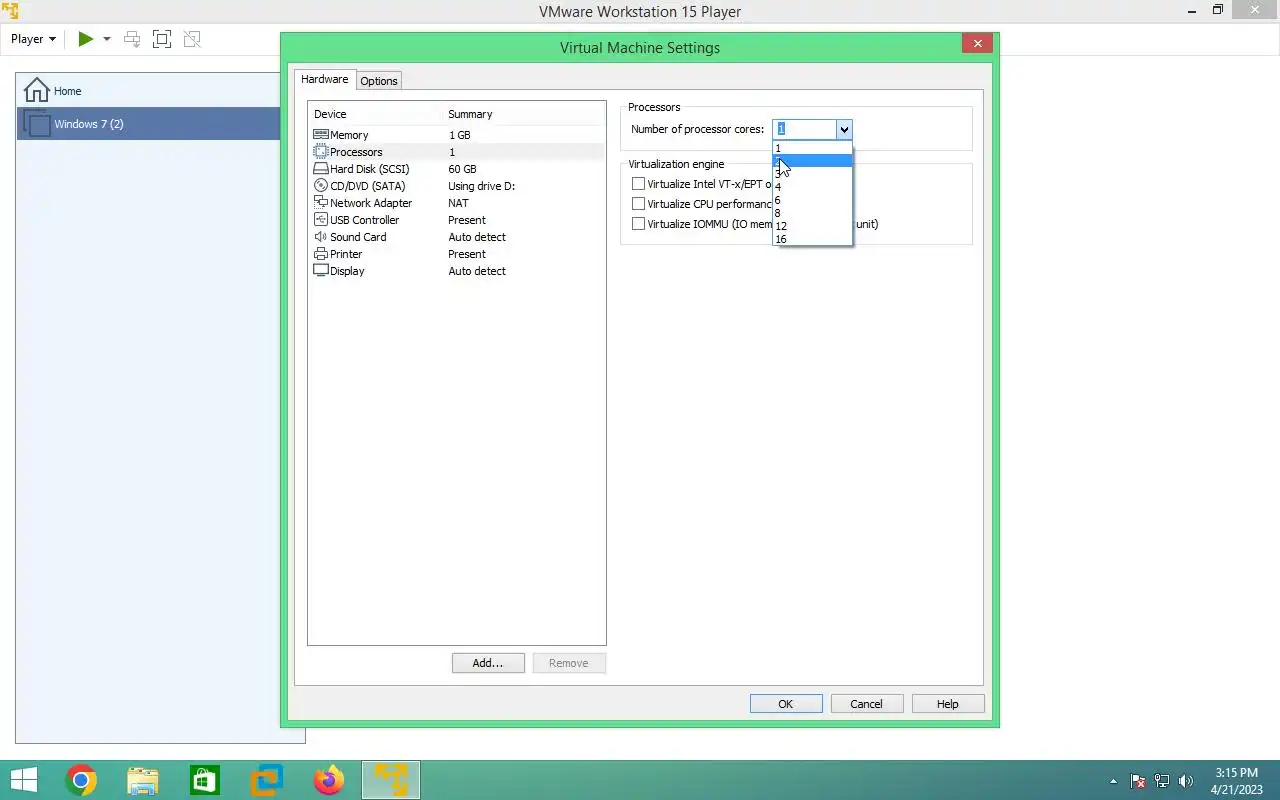Image resolution: width=1280 pixels, height=800 pixels.
Task: Click the Hard Disk (SCSI) drive icon
Action: coord(321,169)
